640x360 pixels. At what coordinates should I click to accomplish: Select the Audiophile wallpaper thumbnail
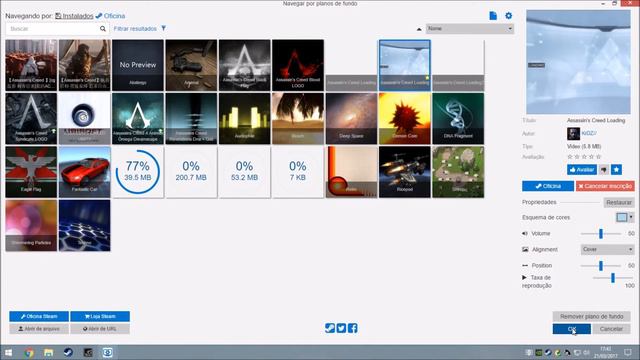(x=244, y=118)
